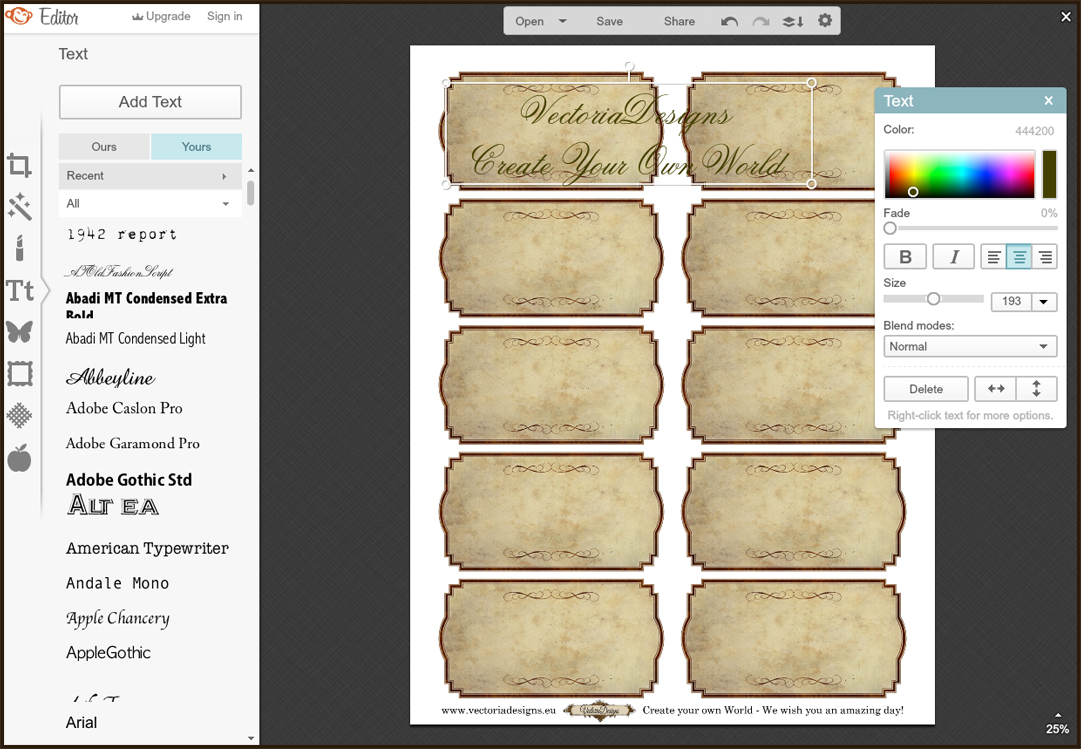Choose the Arial font

click(x=81, y=722)
